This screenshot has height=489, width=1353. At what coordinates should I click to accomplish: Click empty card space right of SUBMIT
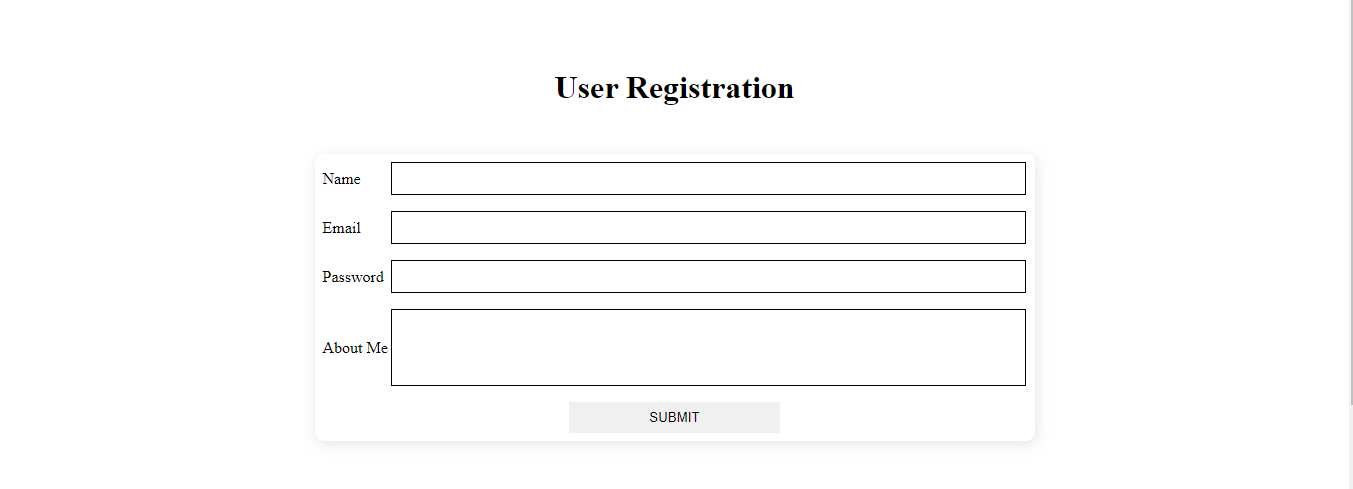[907, 417]
